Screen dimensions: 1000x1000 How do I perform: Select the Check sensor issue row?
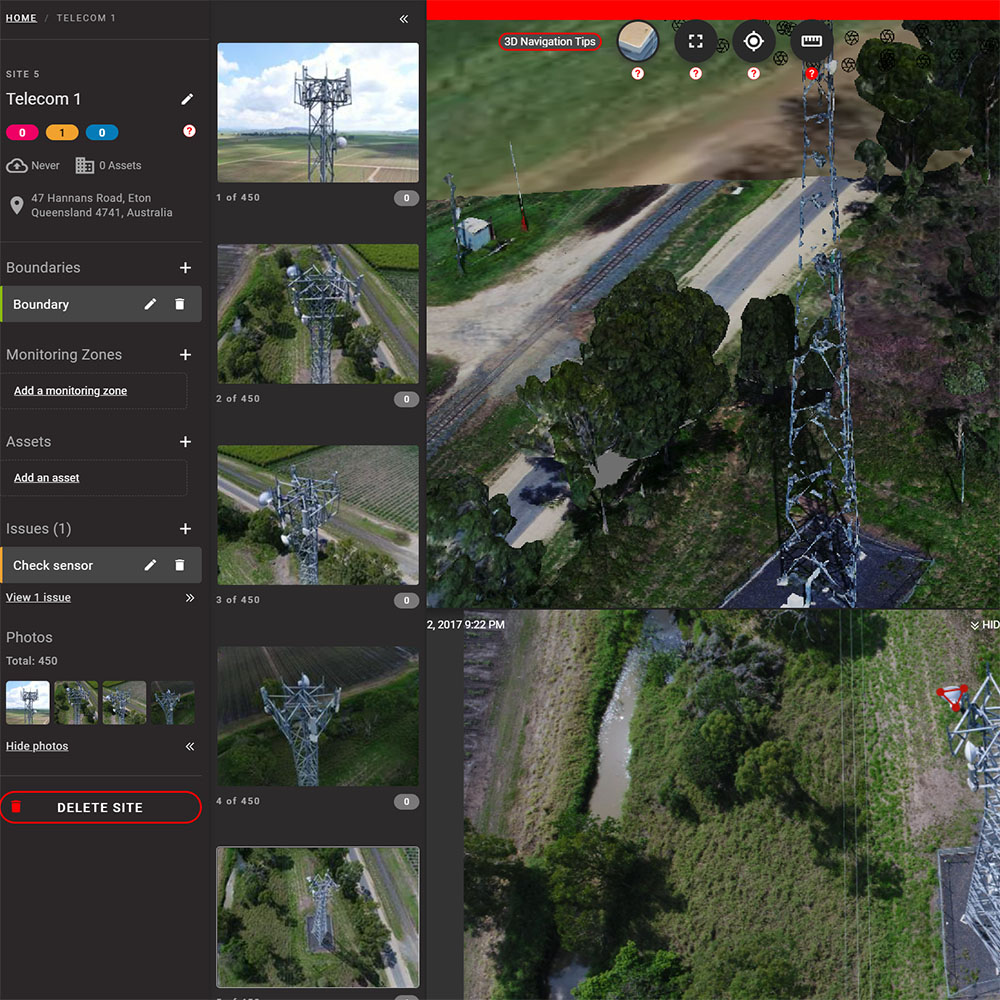click(101, 565)
